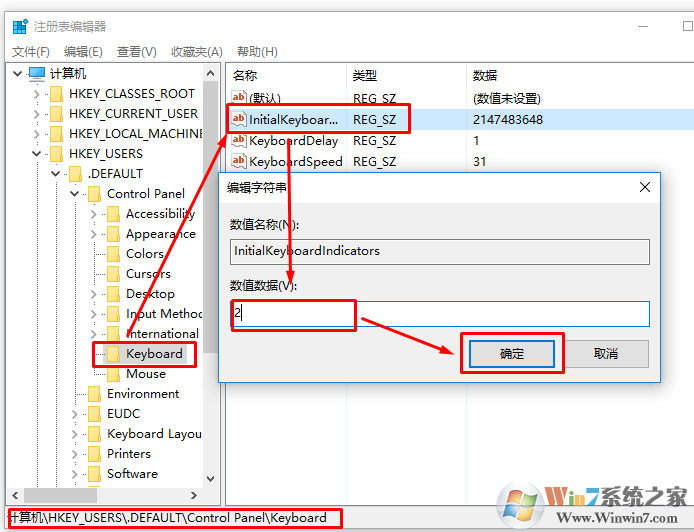Select the HKEY_LOCAL_MACHINE folder icon
The height and width of the screenshot is (532, 694).
[x=56, y=134]
